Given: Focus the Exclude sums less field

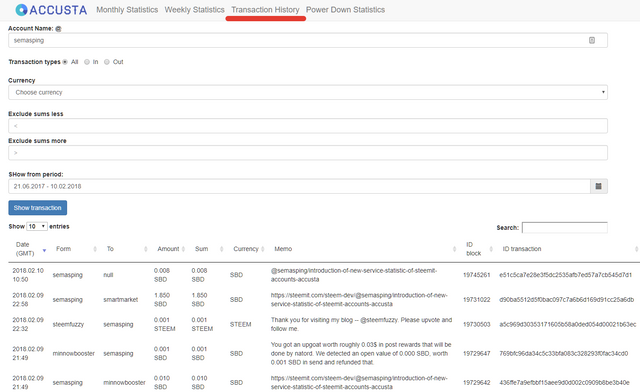Looking at the screenshot, I should point(308,126).
